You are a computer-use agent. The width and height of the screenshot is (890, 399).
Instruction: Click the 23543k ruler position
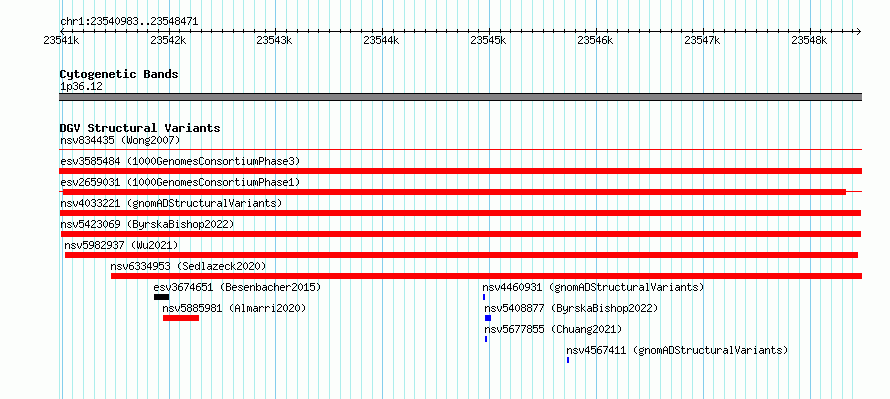pyautogui.click(x=275, y=40)
